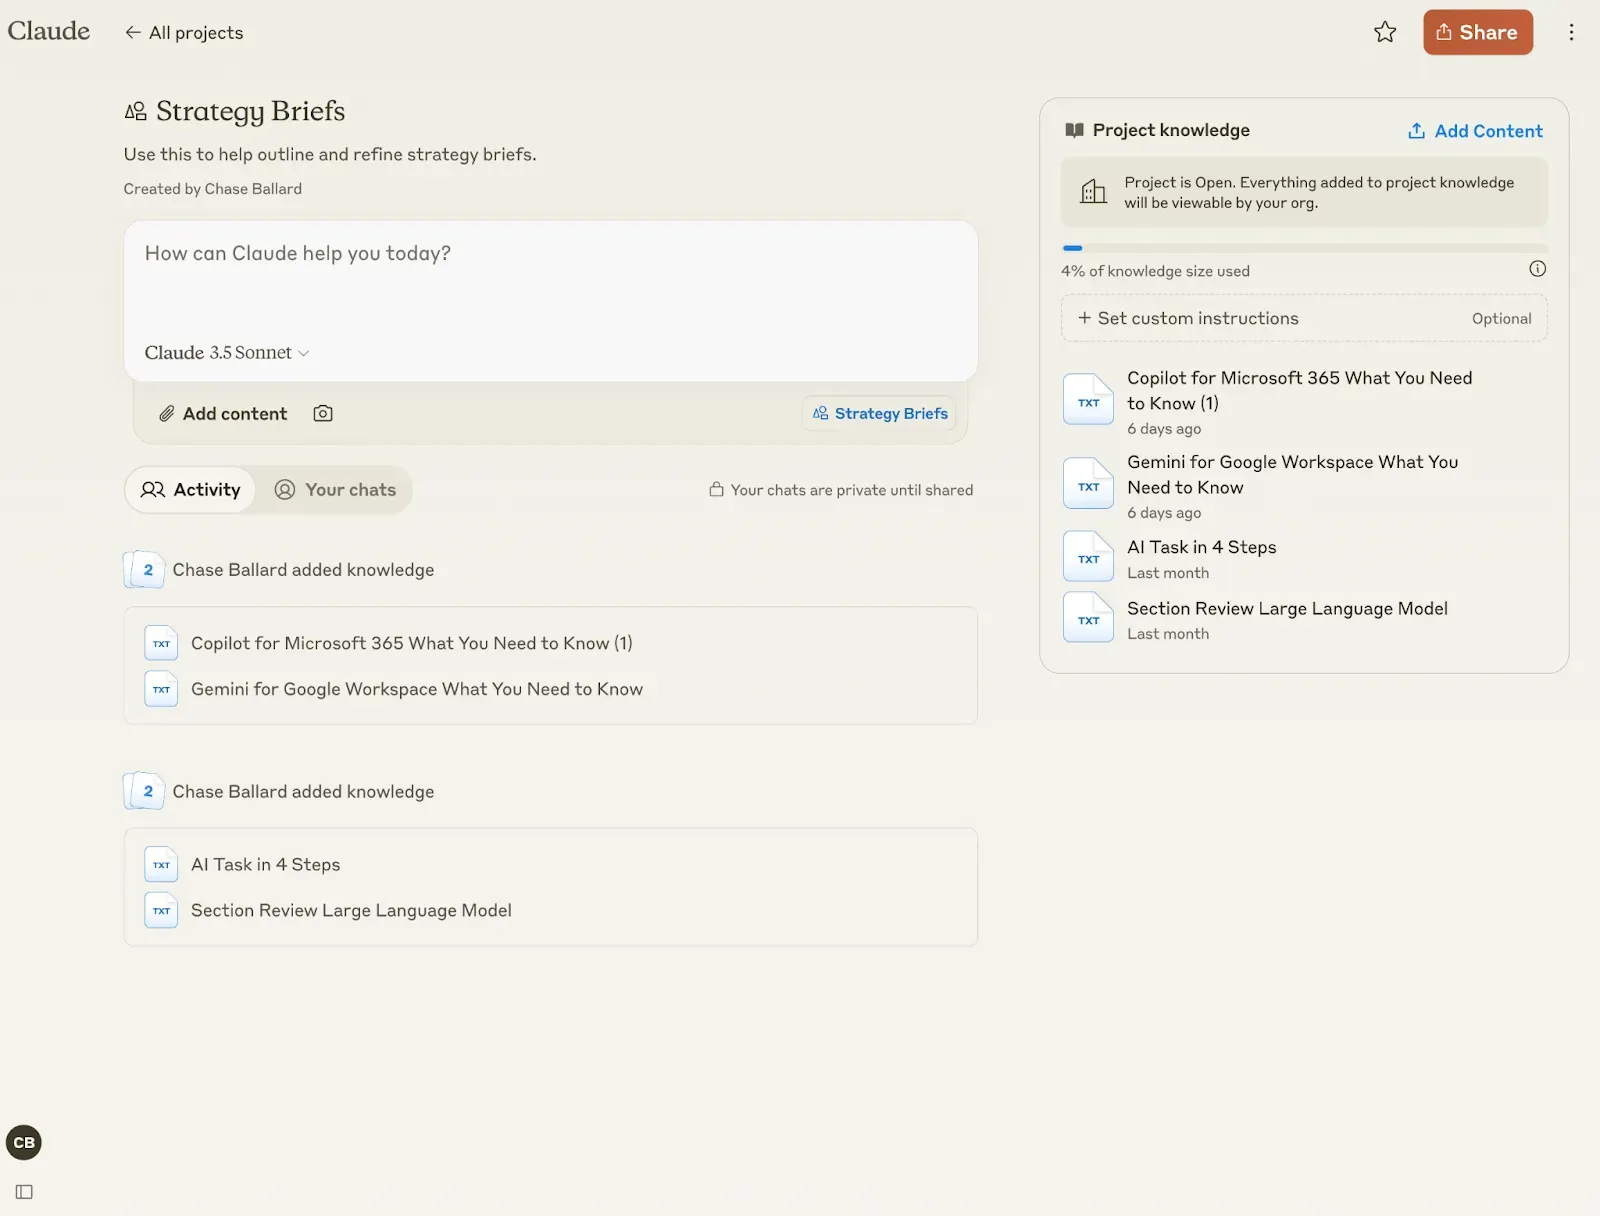Click the Strategy Briefs project title
This screenshot has width=1600, height=1216.
250,111
